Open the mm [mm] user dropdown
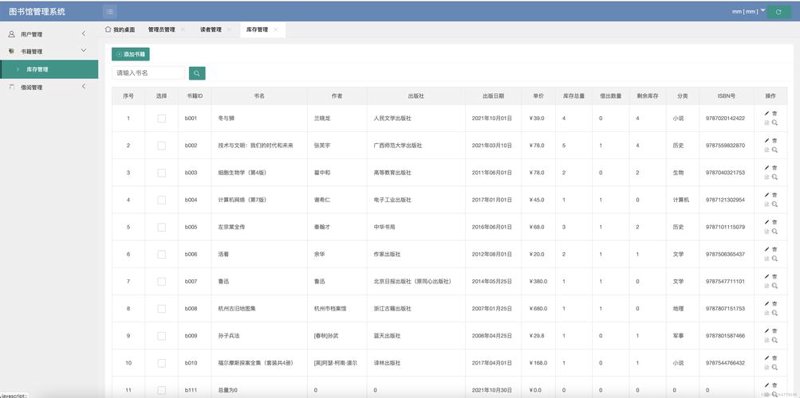Image resolution: width=800 pixels, height=398 pixels. tap(748, 11)
